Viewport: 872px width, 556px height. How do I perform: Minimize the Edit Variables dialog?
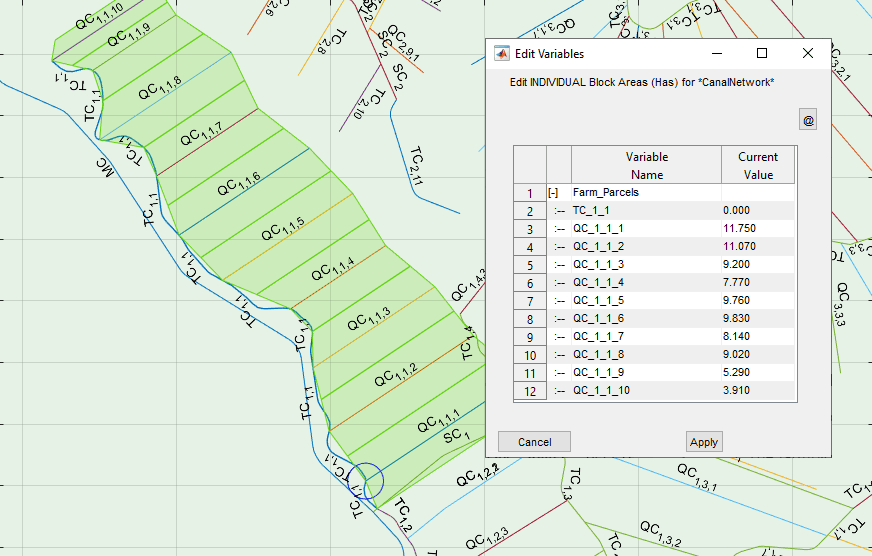(716, 54)
